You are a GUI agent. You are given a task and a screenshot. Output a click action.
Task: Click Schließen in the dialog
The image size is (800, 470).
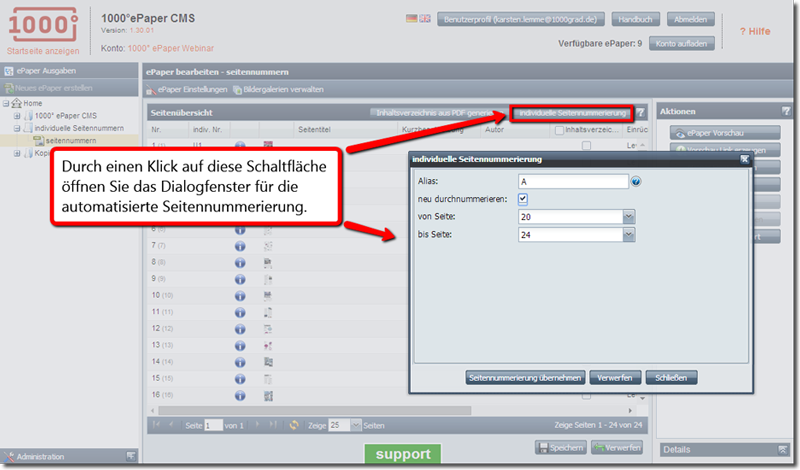[x=671, y=378]
